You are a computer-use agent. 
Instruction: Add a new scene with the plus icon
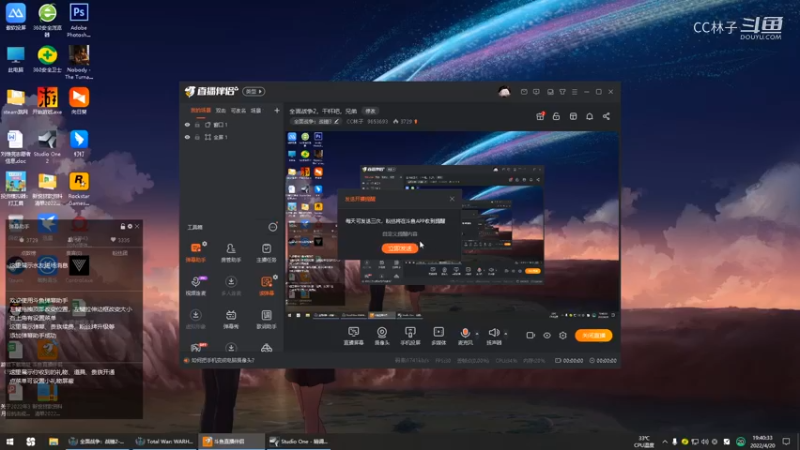click(277, 110)
